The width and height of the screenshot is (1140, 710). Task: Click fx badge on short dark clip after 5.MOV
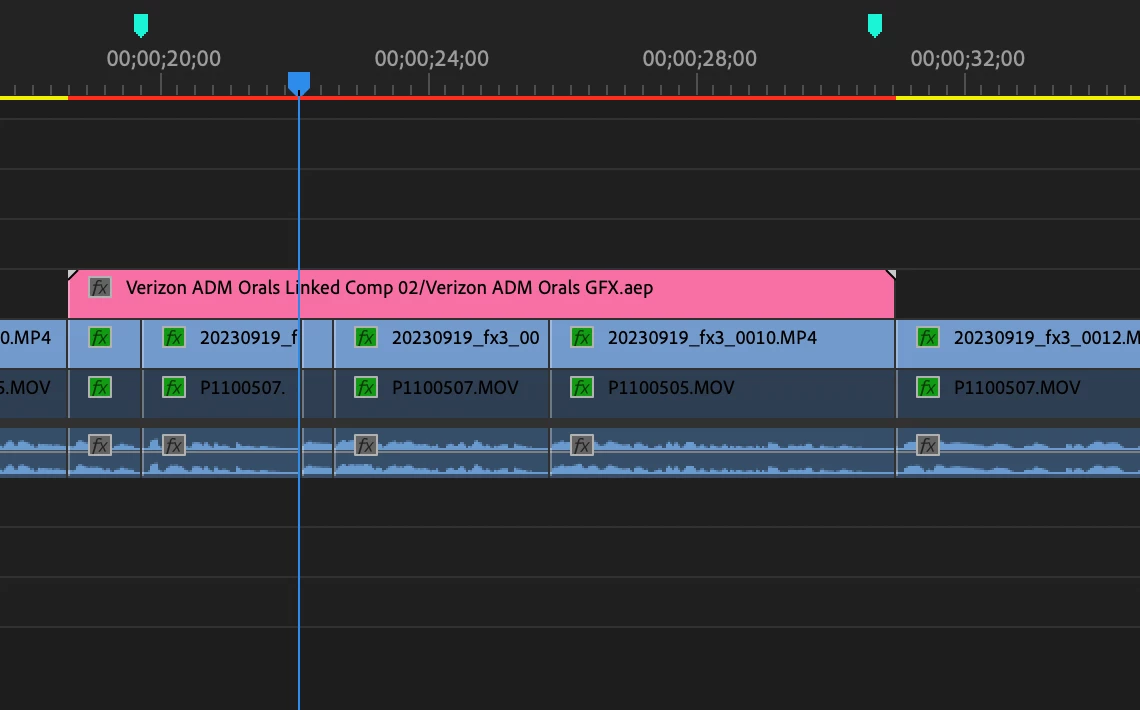point(100,387)
